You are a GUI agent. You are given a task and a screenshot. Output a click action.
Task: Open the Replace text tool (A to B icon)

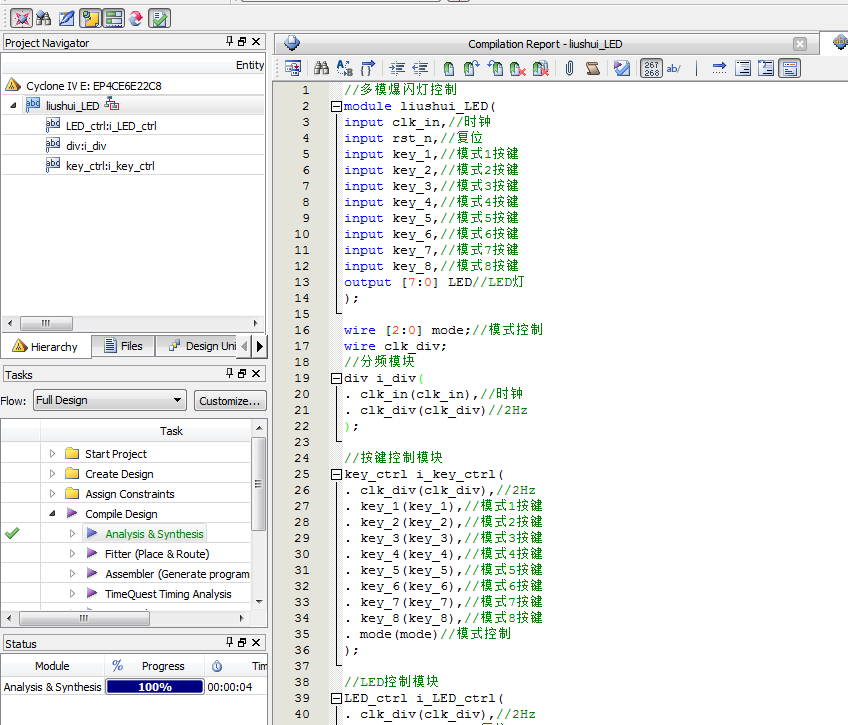point(344,68)
